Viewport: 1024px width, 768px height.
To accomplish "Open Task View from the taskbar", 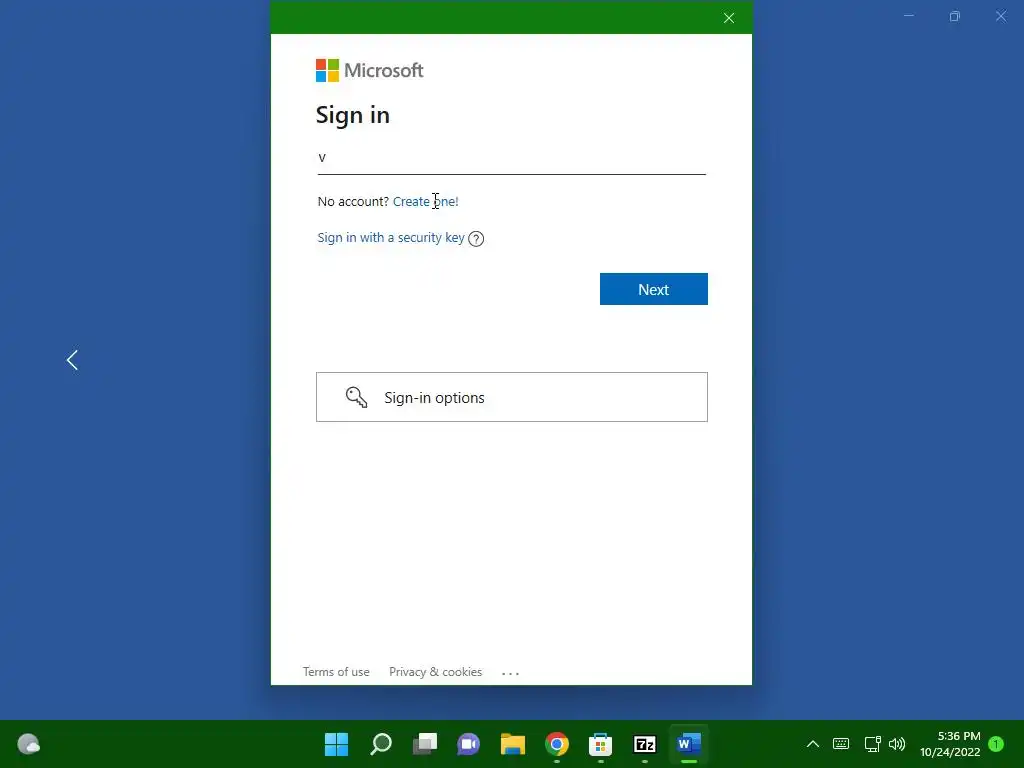I will pyautogui.click(x=424, y=744).
